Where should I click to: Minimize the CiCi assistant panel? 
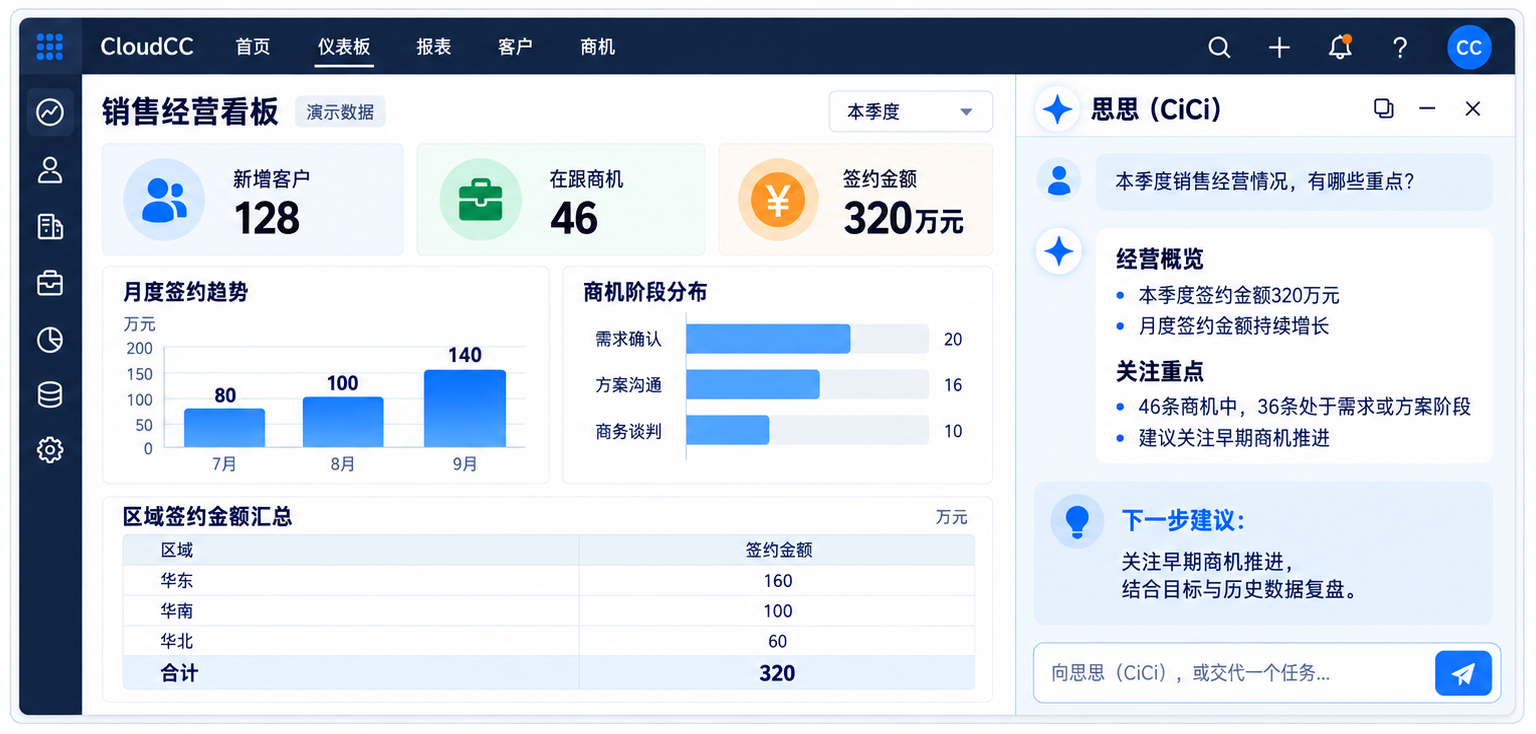pos(1427,108)
